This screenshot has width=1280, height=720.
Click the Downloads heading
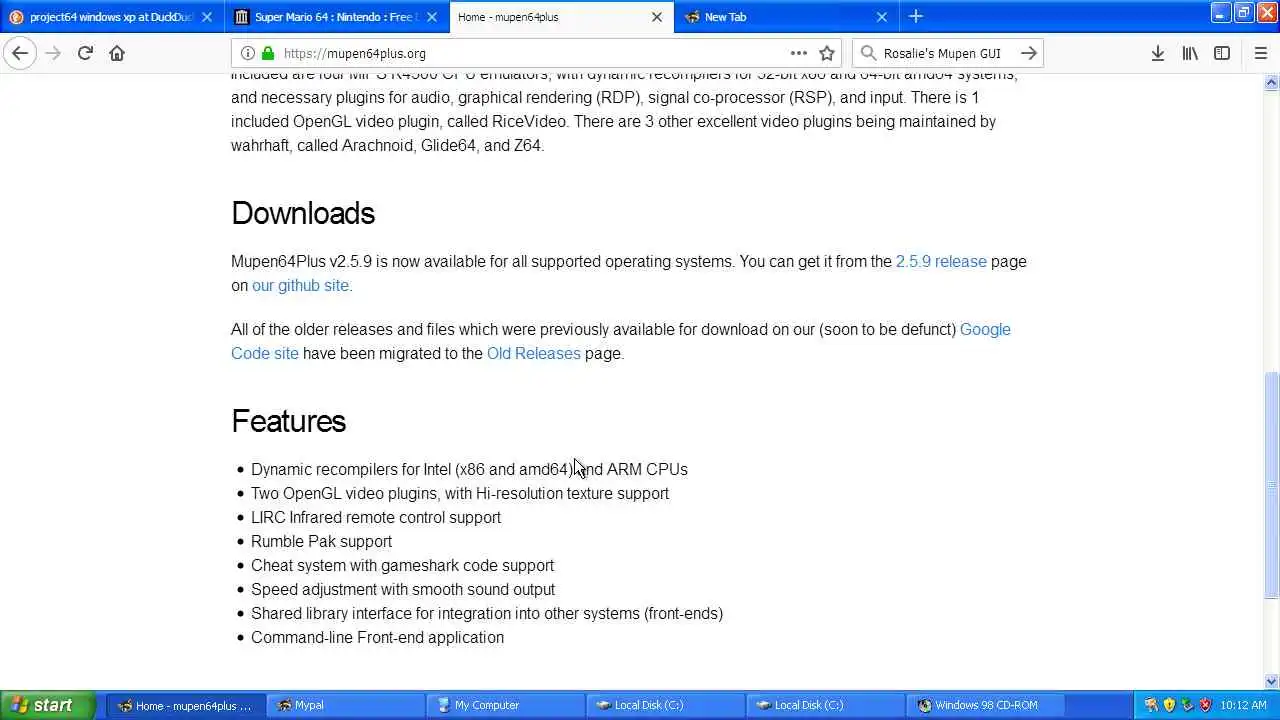(x=303, y=213)
